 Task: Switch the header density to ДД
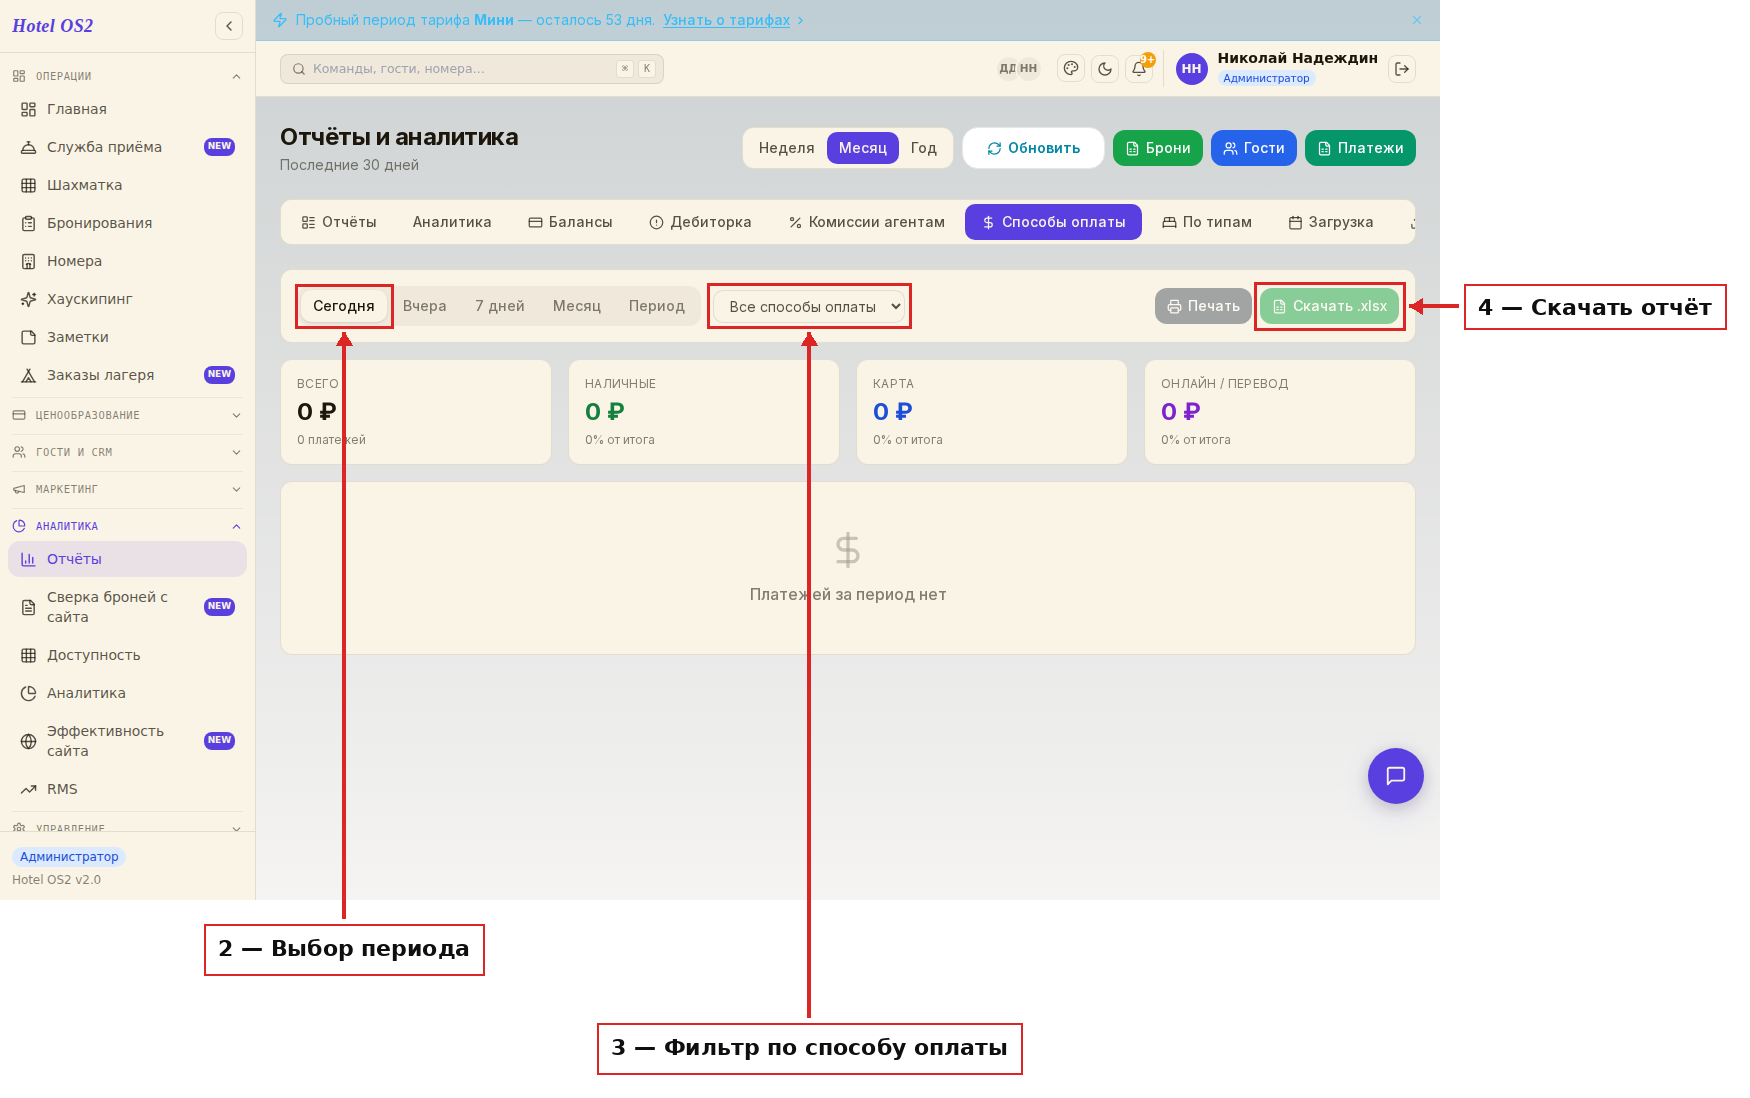click(x=1007, y=69)
